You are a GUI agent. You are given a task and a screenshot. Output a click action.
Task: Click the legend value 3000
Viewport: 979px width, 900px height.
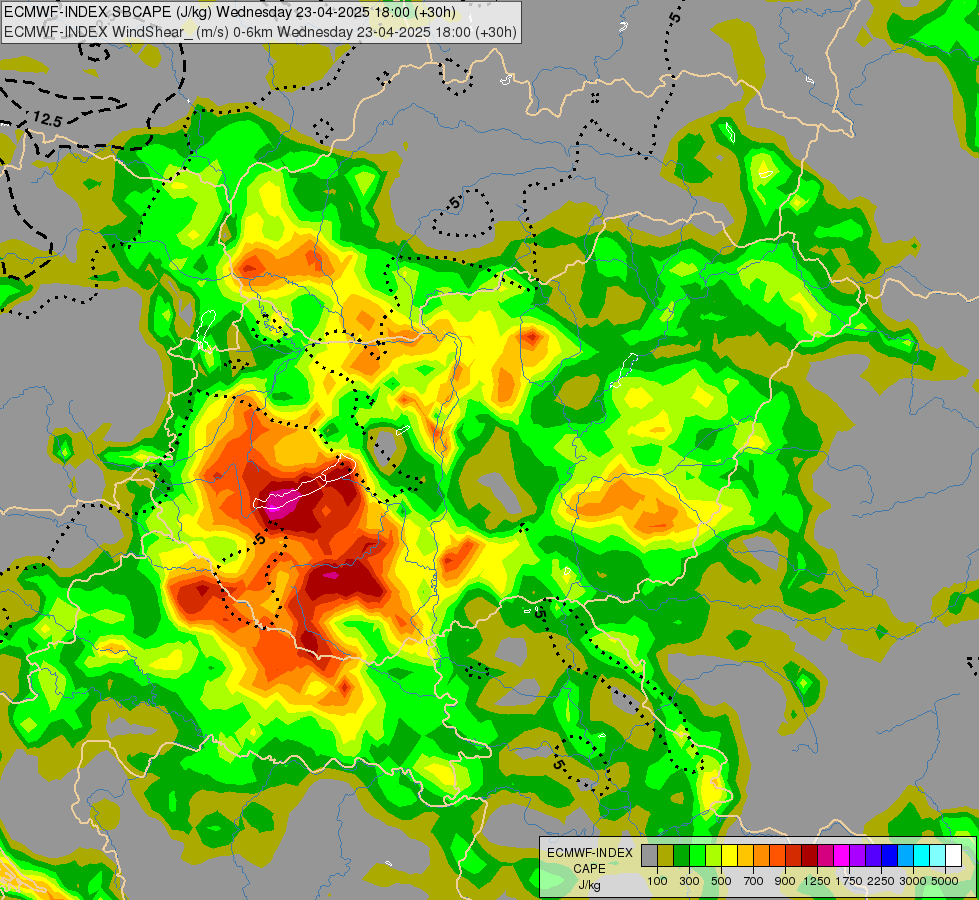[913, 881]
